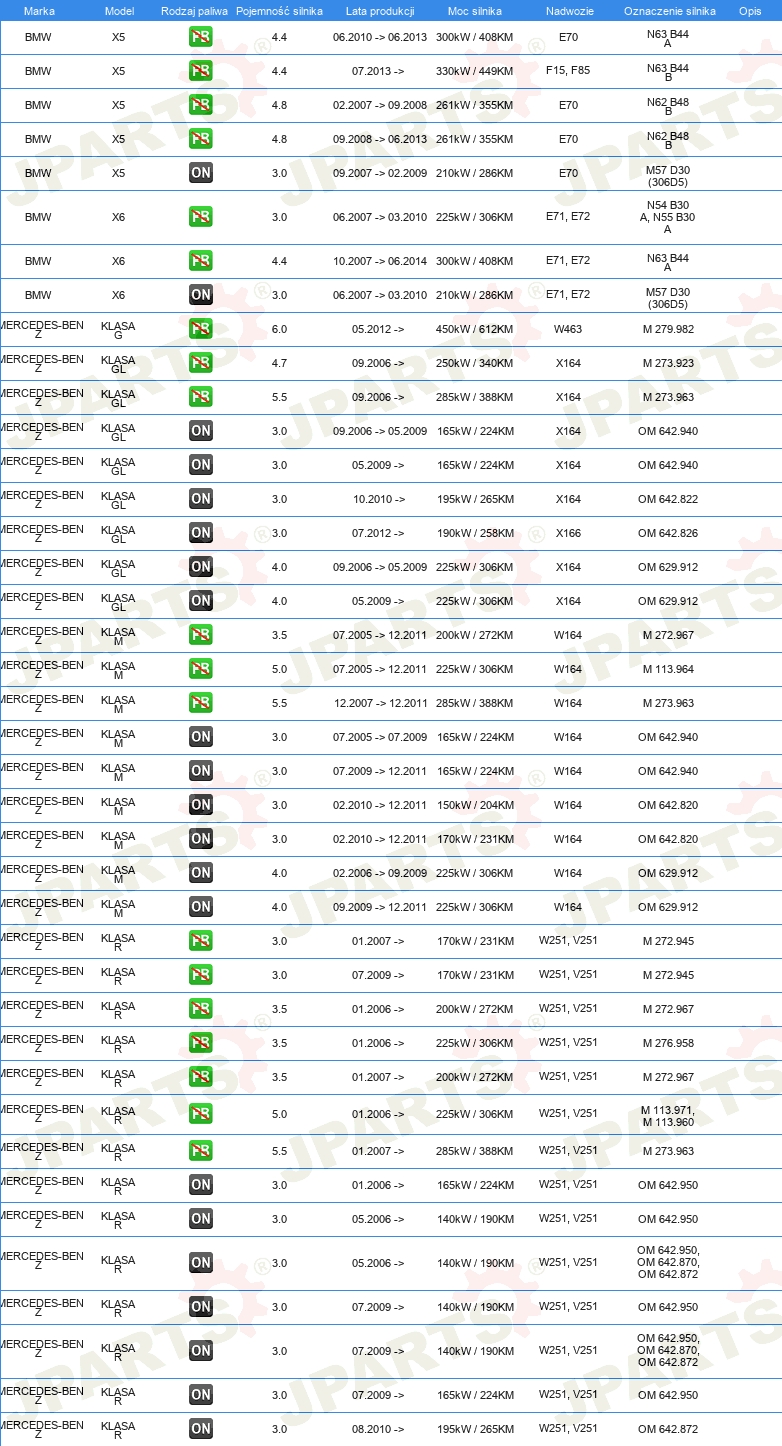Screen dimensions: 782x1446
Task: Click engine code M 113.964
Action: 668,669
